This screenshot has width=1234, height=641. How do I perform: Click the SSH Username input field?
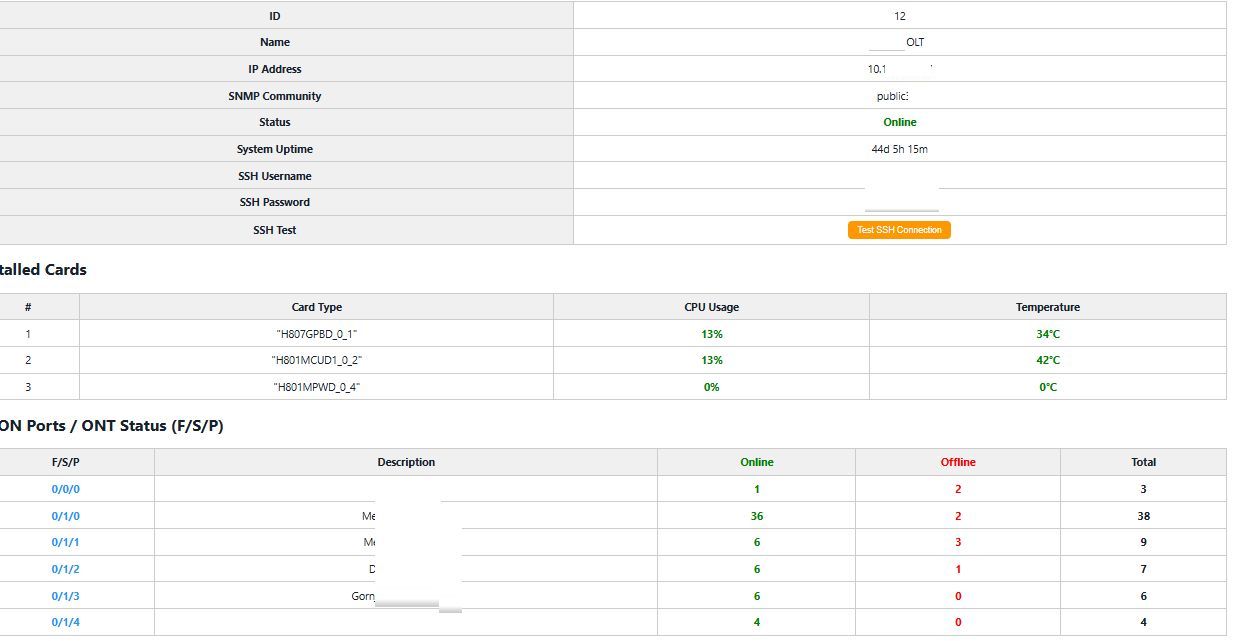(x=898, y=175)
